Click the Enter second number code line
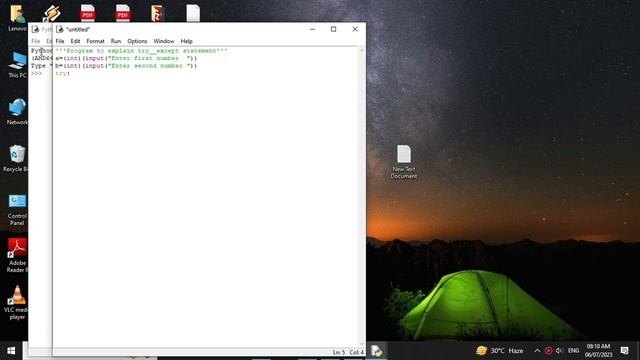Image resolution: width=640 pixels, height=360 pixels. point(126,66)
